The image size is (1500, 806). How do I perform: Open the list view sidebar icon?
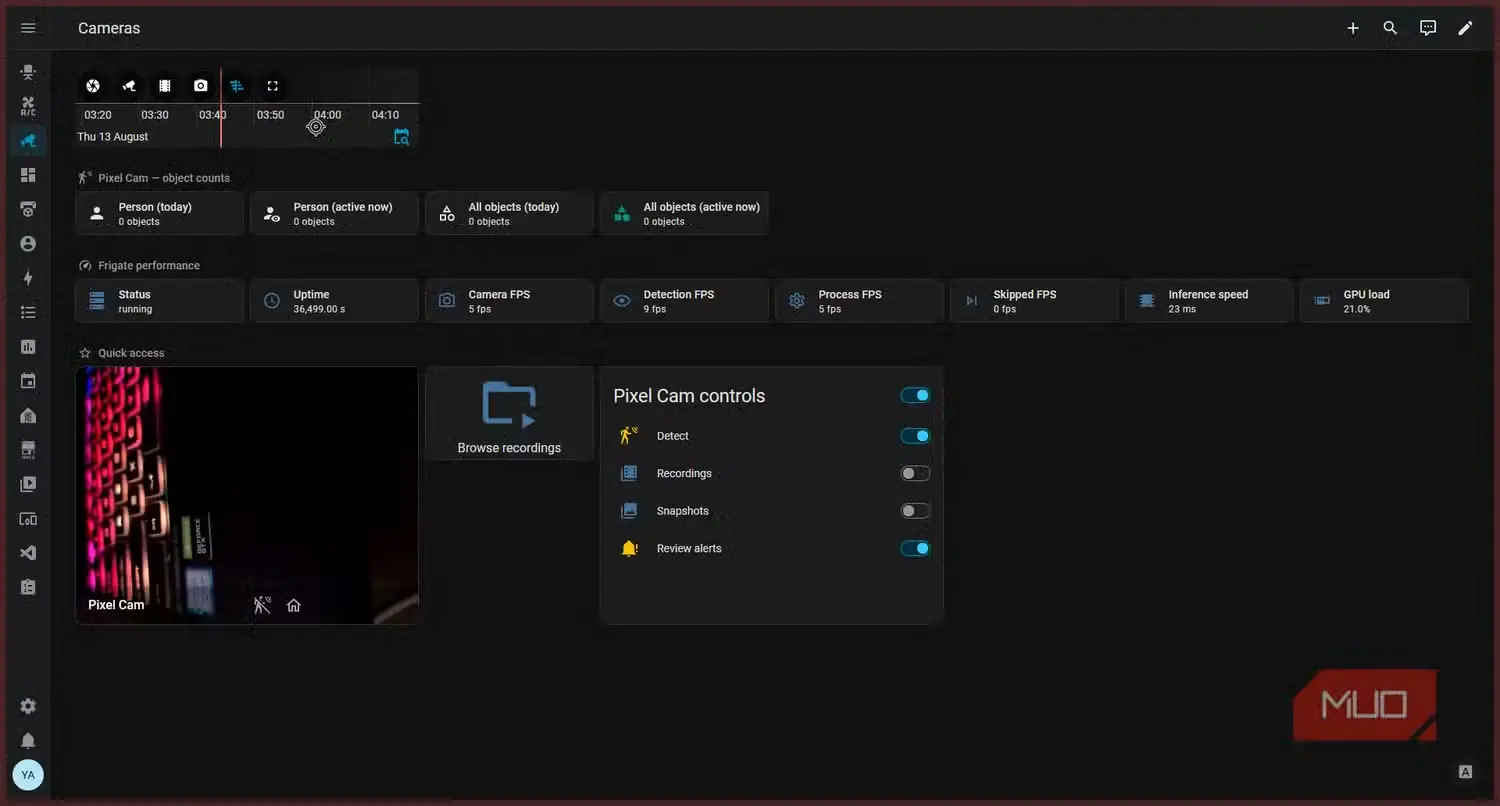tap(28, 313)
